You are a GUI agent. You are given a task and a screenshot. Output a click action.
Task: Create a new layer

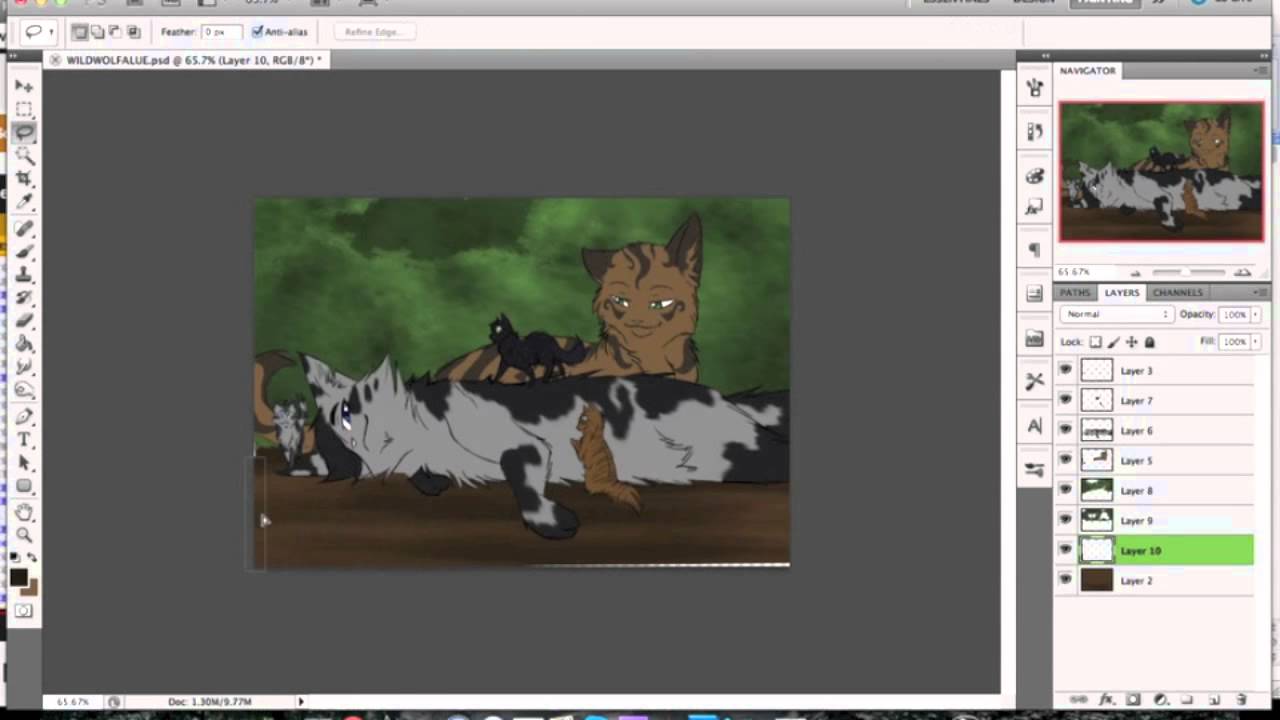point(1214,700)
